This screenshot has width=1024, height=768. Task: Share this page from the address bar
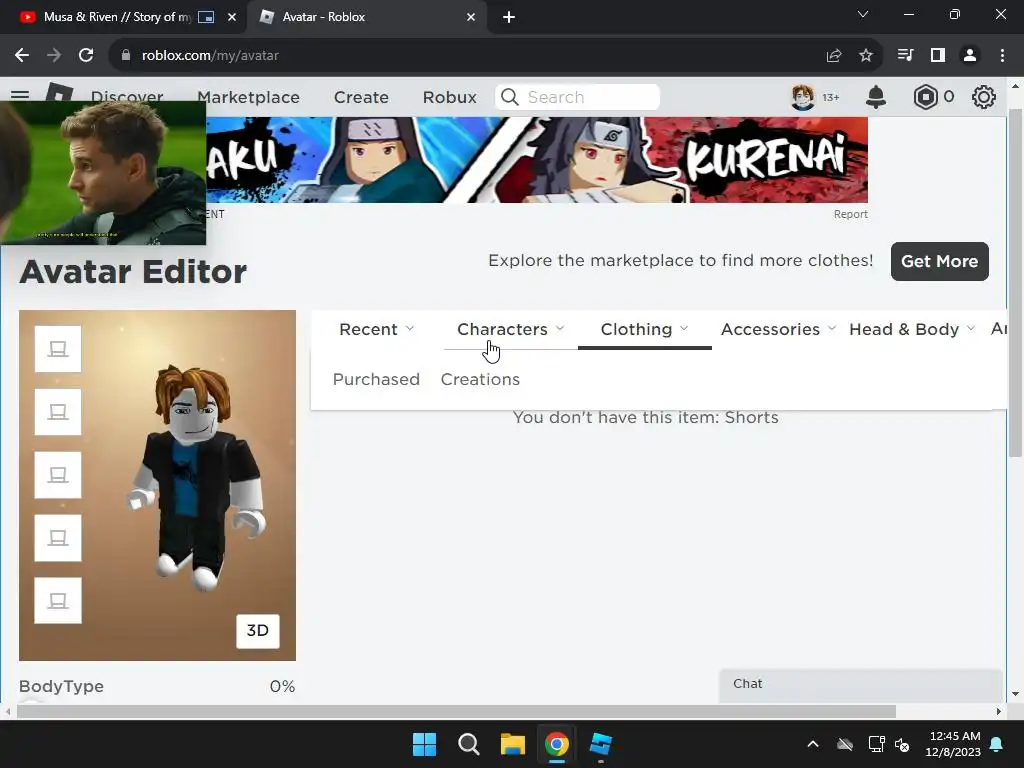pyautogui.click(x=834, y=56)
